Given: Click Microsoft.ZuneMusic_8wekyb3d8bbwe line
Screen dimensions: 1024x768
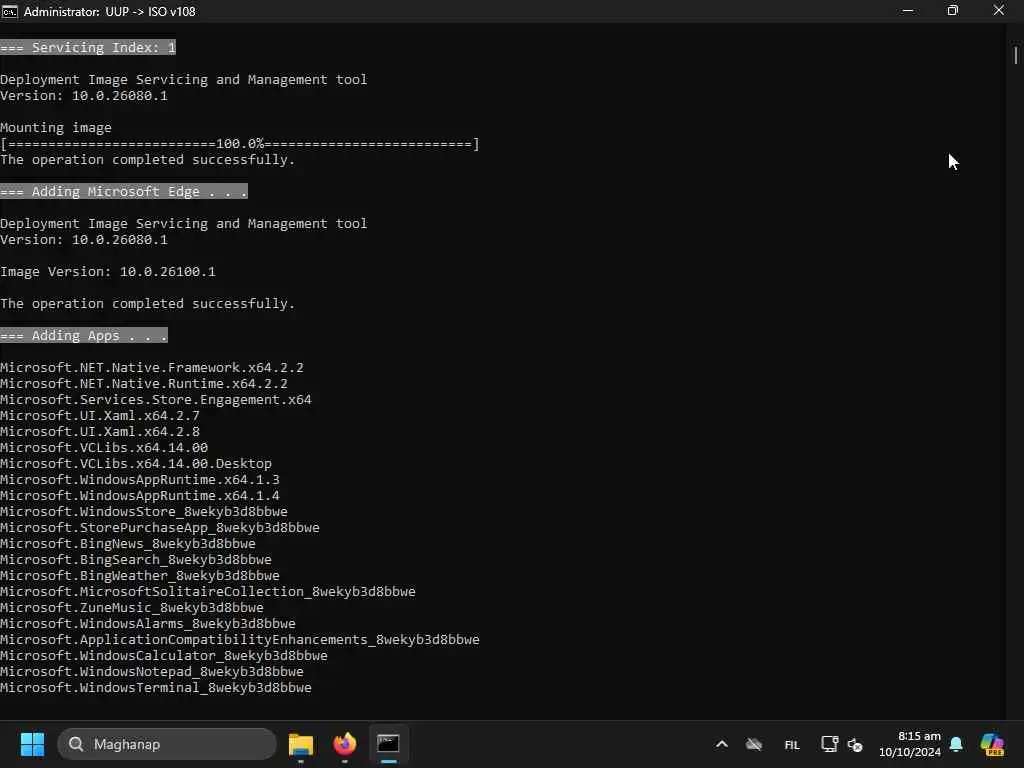Looking at the screenshot, I should tap(132, 608).
